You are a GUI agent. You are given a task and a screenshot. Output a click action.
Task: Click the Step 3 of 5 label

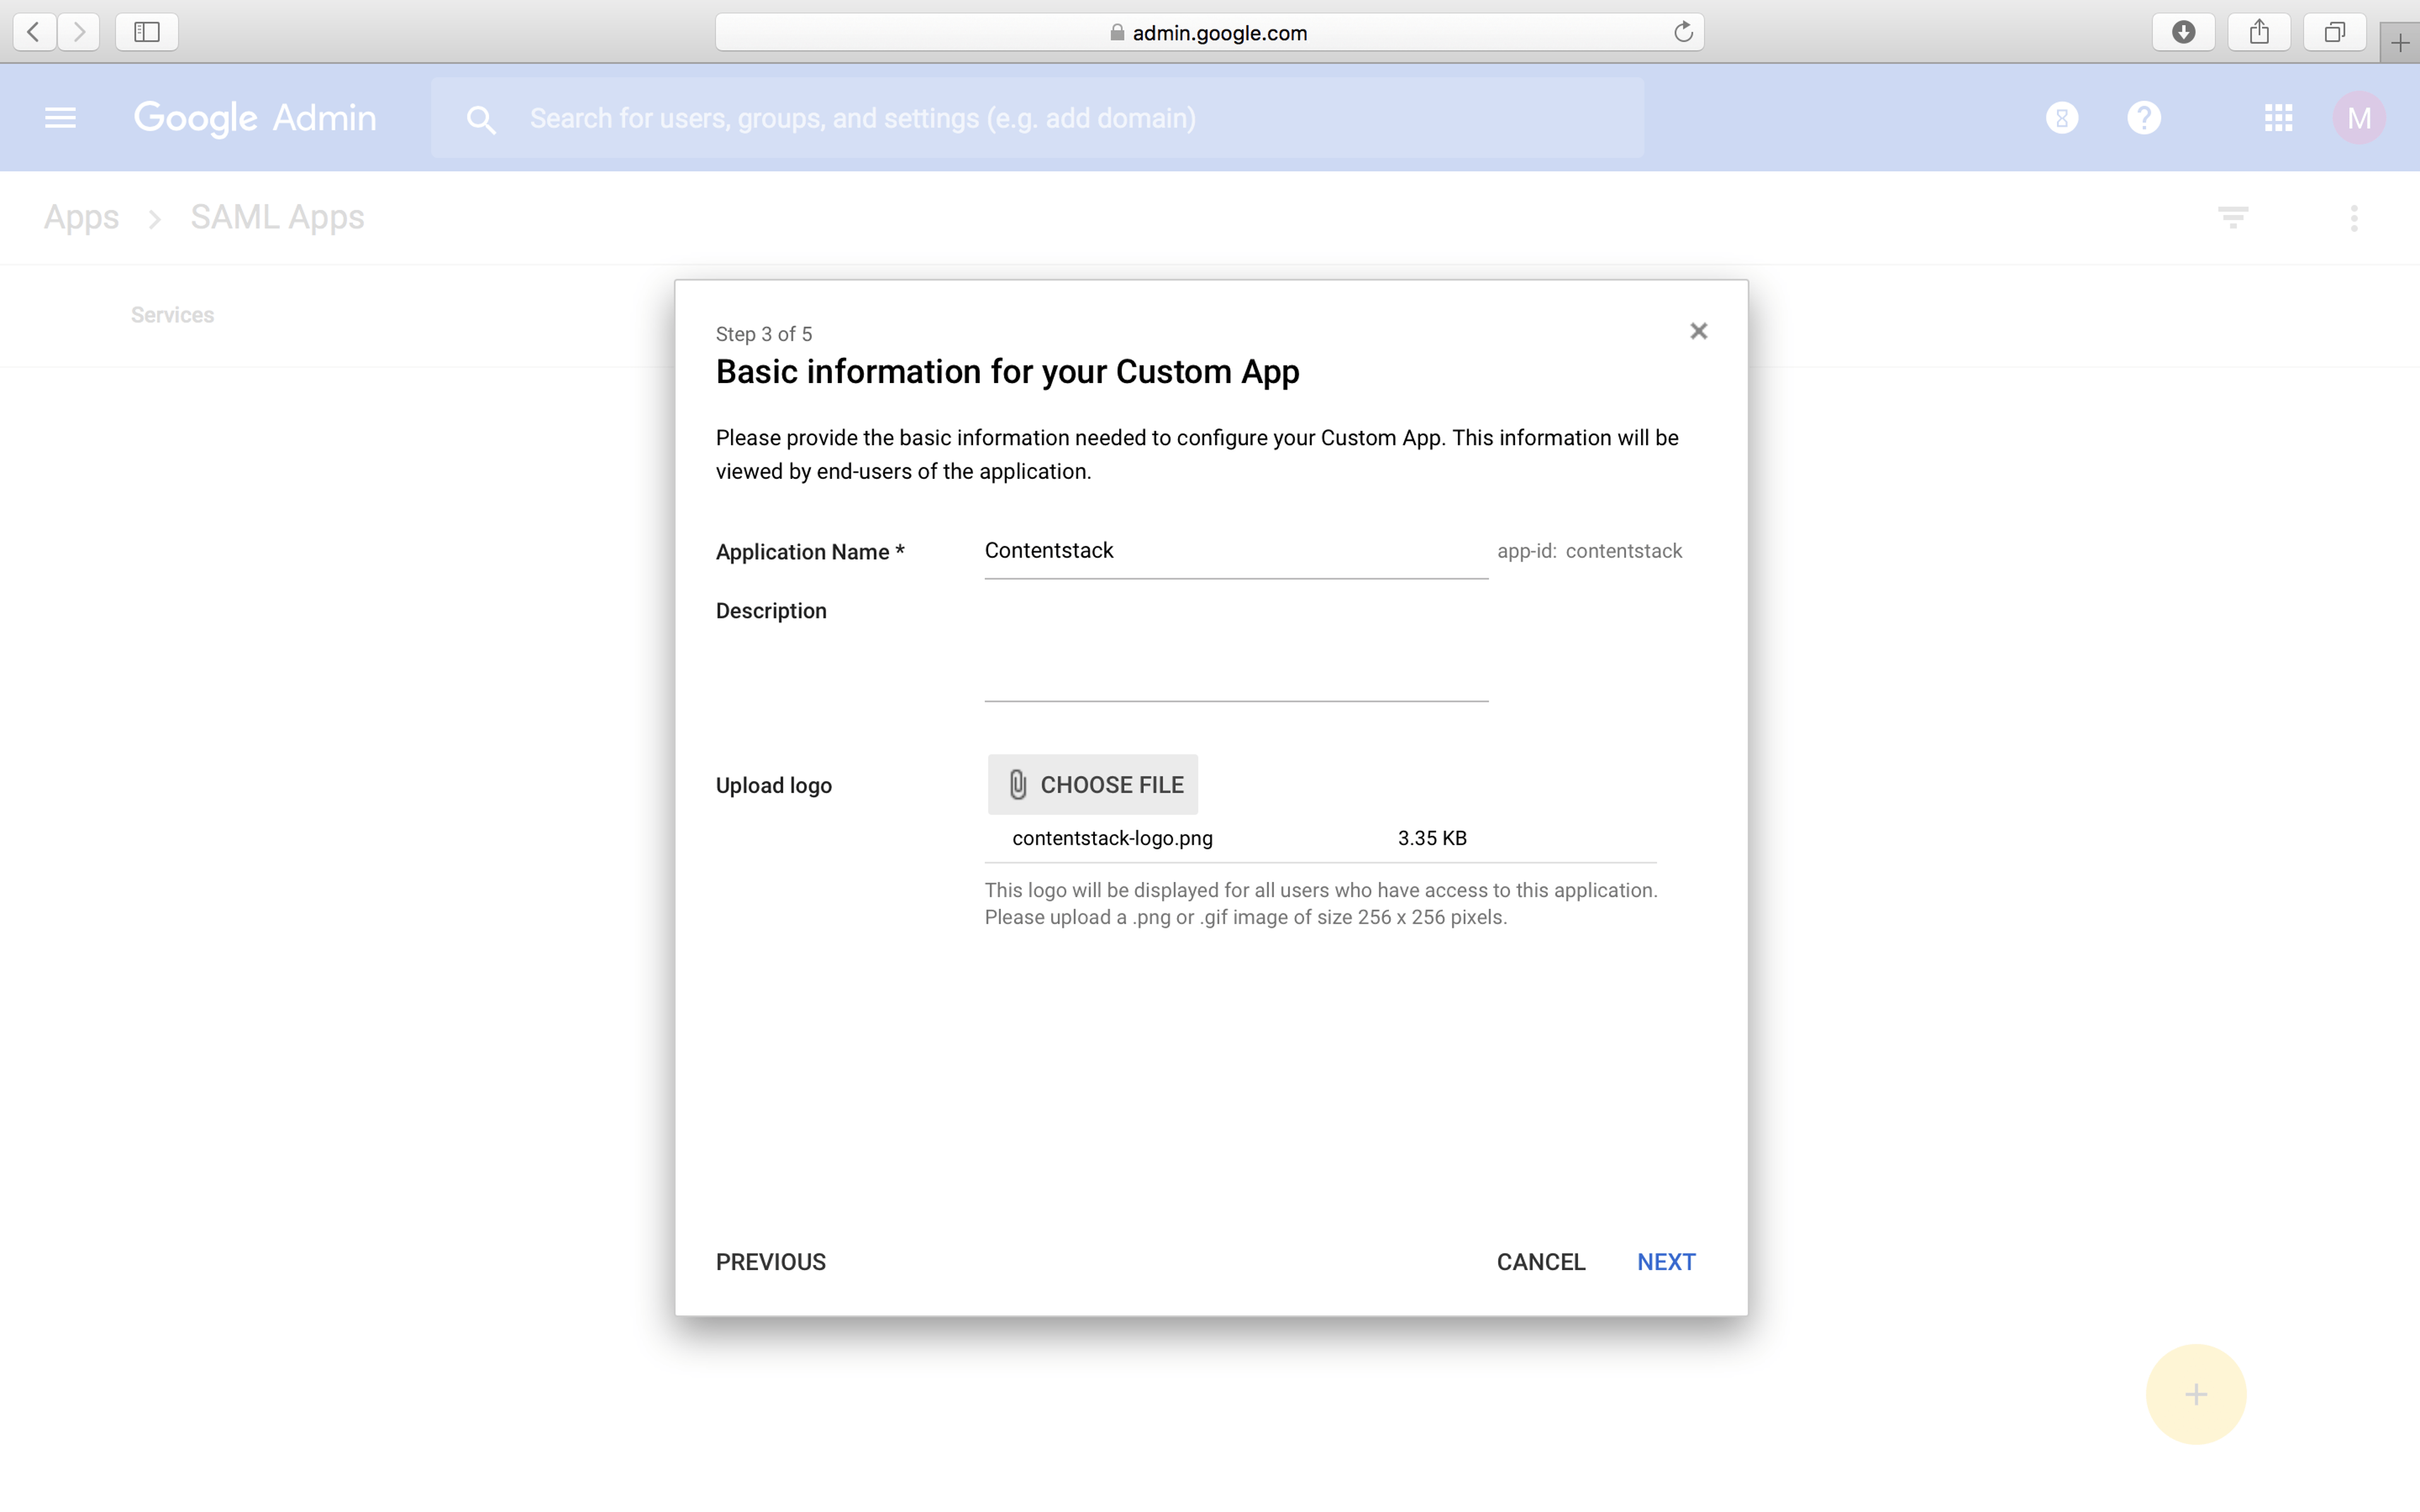click(x=764, y=334)
